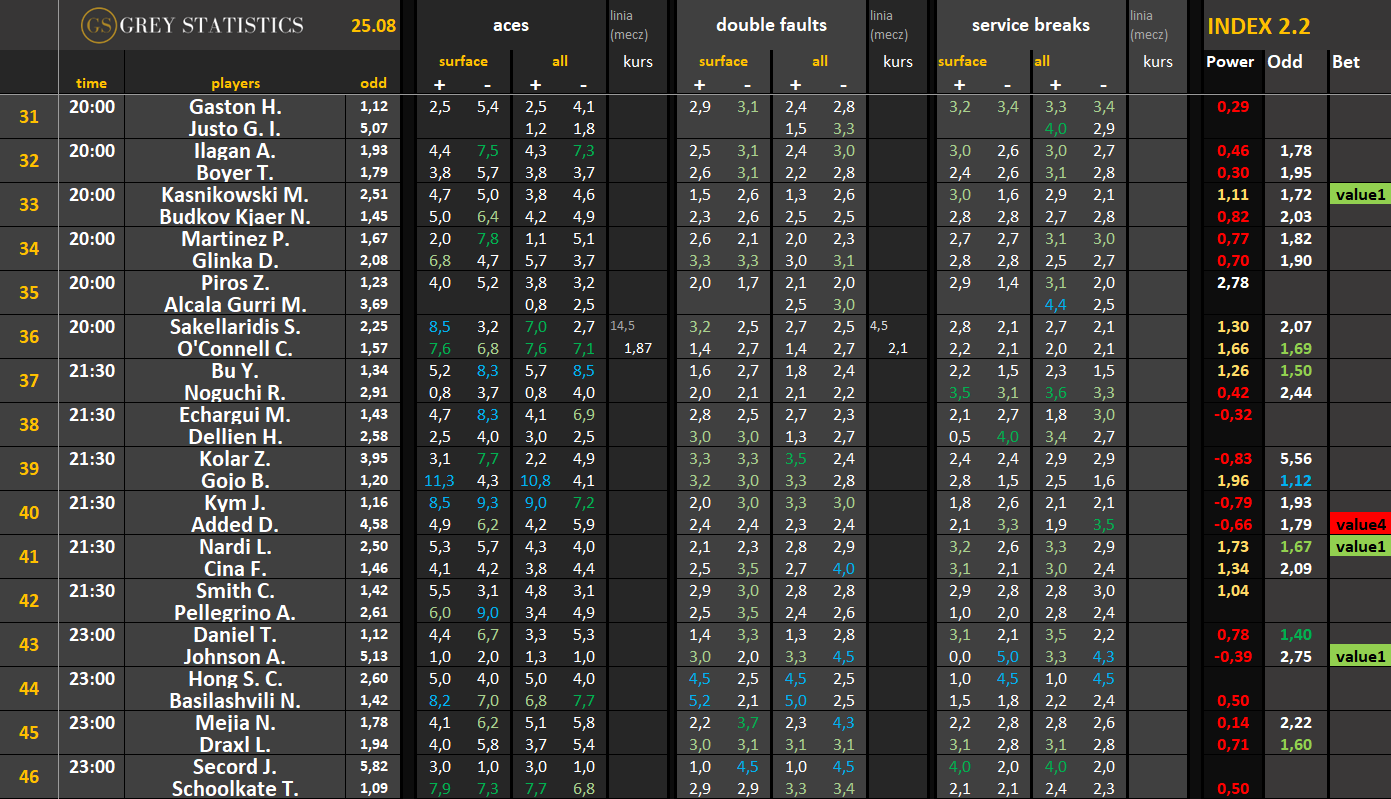The width and height of the screenshot is (1391, 799).
Task: Click red value4 tag for Added D.
Action: coord(1359,525)
